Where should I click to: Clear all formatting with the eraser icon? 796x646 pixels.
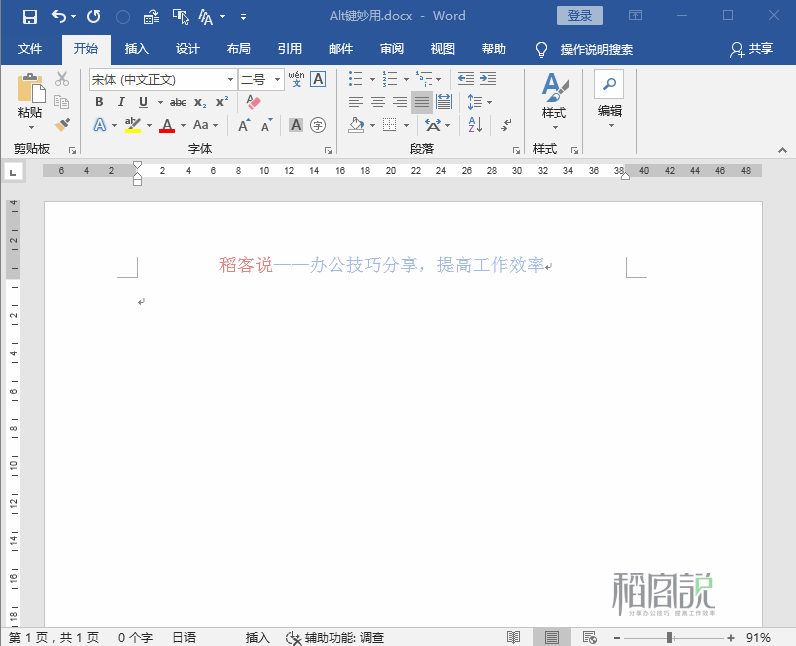[x=253, y=102]
